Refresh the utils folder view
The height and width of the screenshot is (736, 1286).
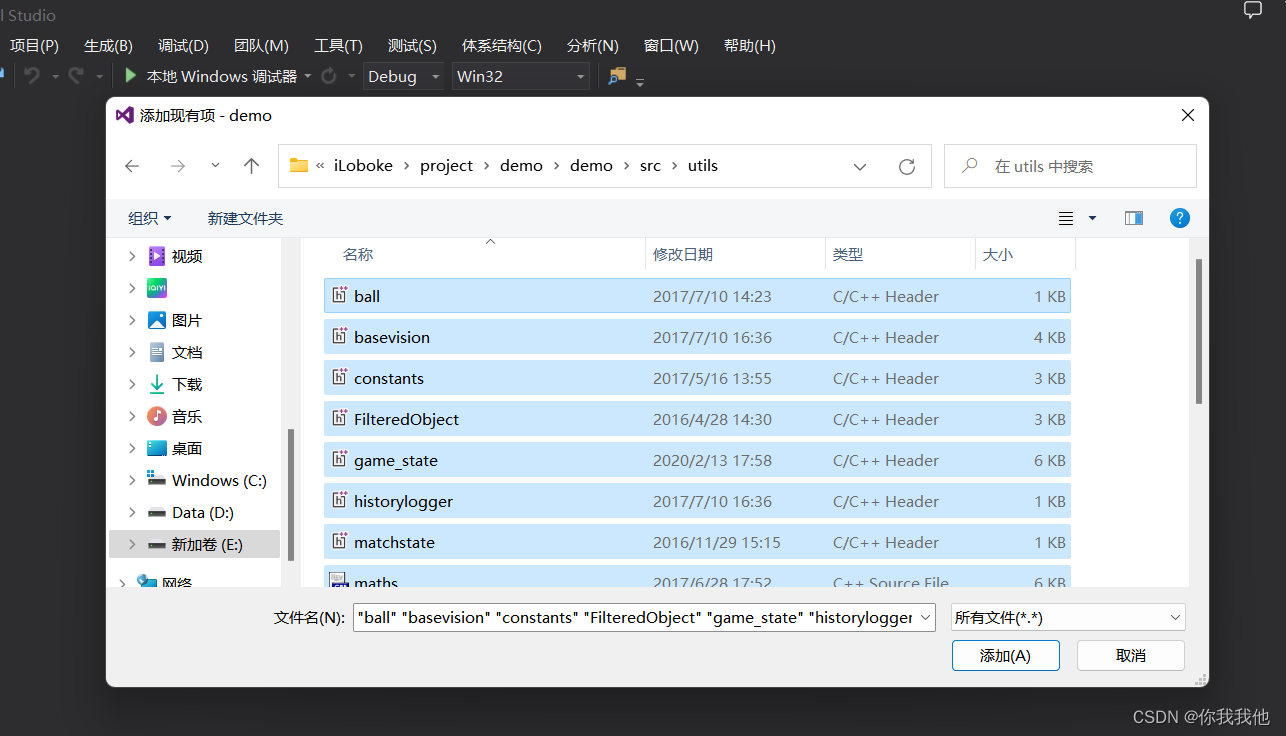tap(907, 166)
